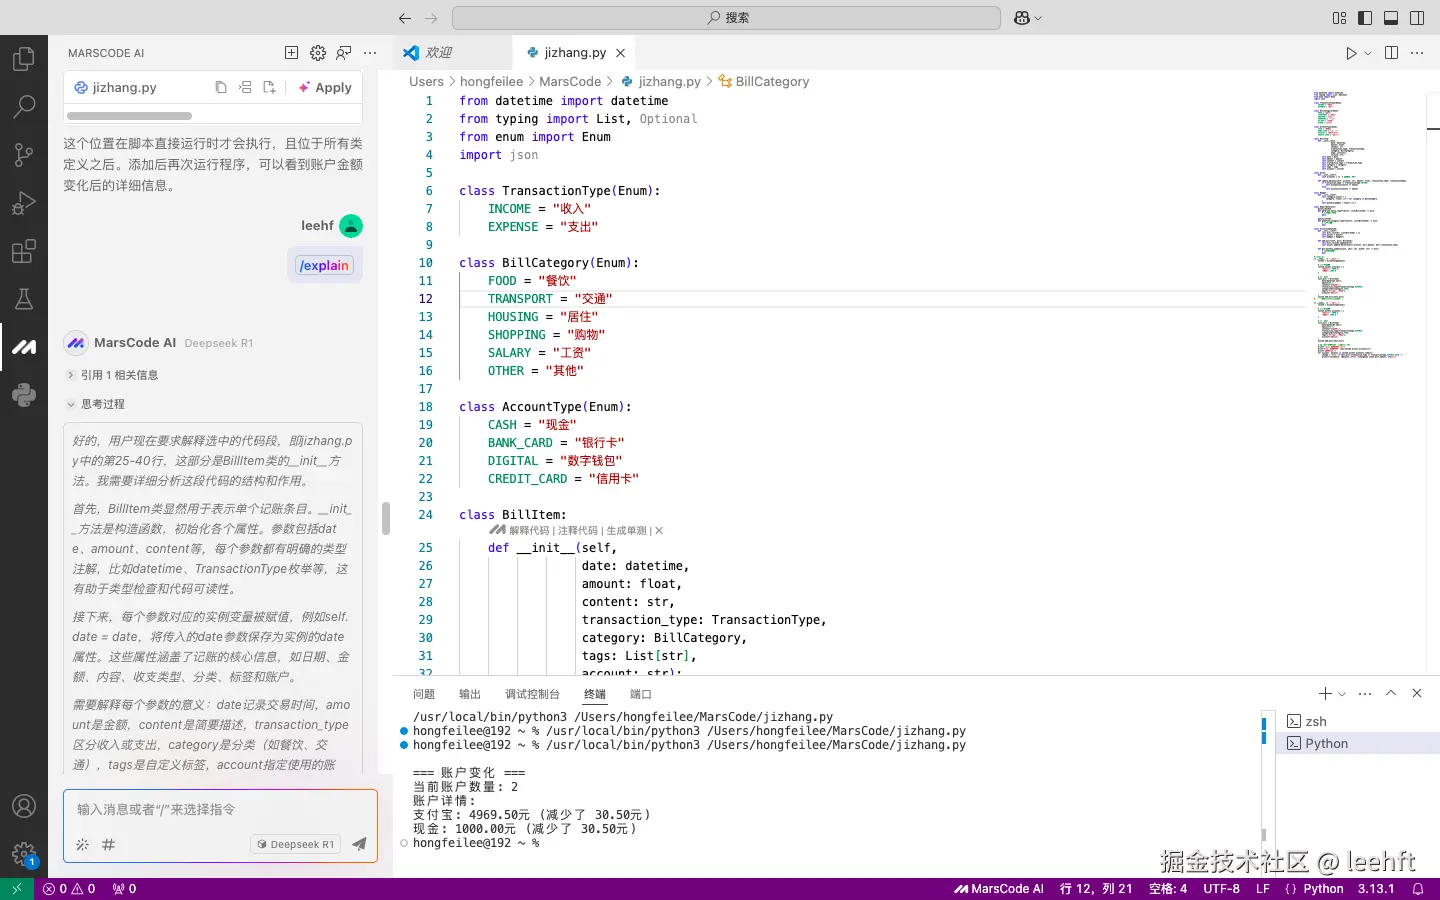This screenshot has height=900, width=1440.
Task: Click the 解释代码 code lens link
Action: coord(529,530)
